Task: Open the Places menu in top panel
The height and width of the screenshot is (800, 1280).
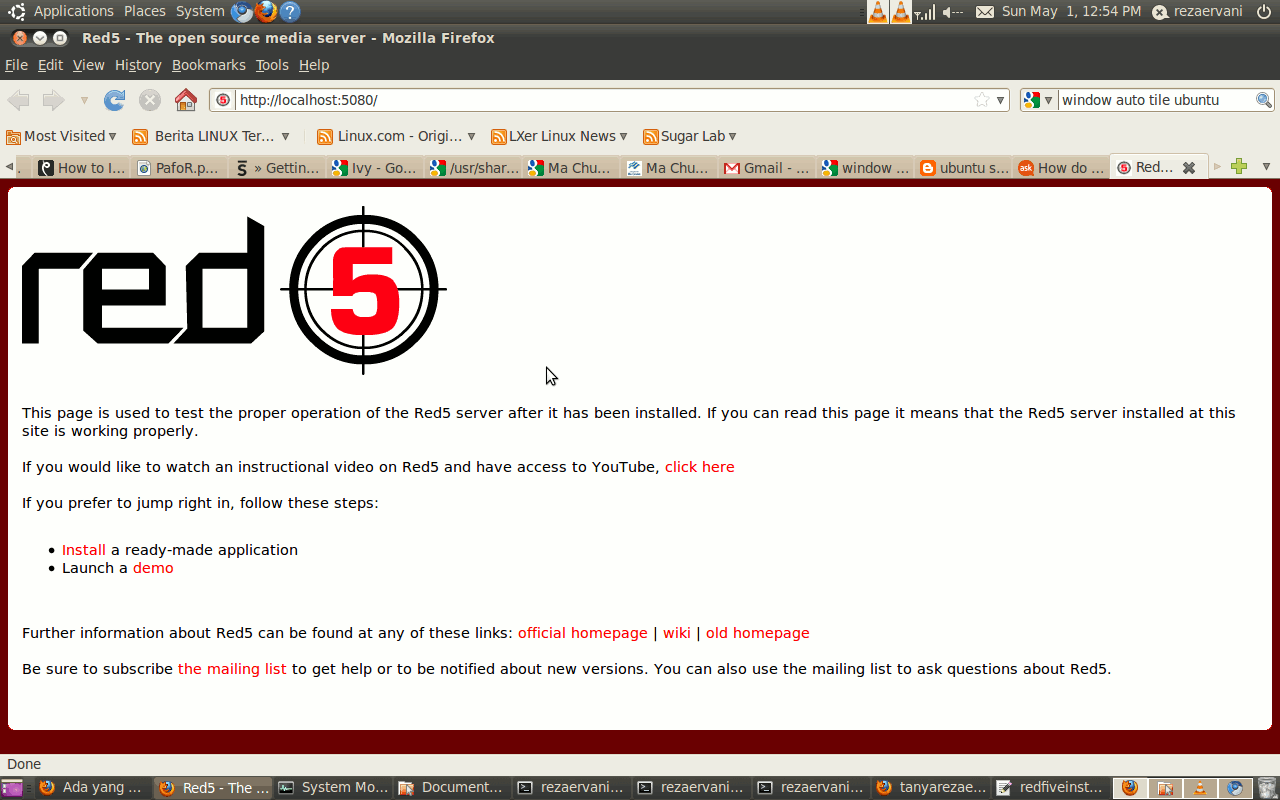Action: point(145,11)
